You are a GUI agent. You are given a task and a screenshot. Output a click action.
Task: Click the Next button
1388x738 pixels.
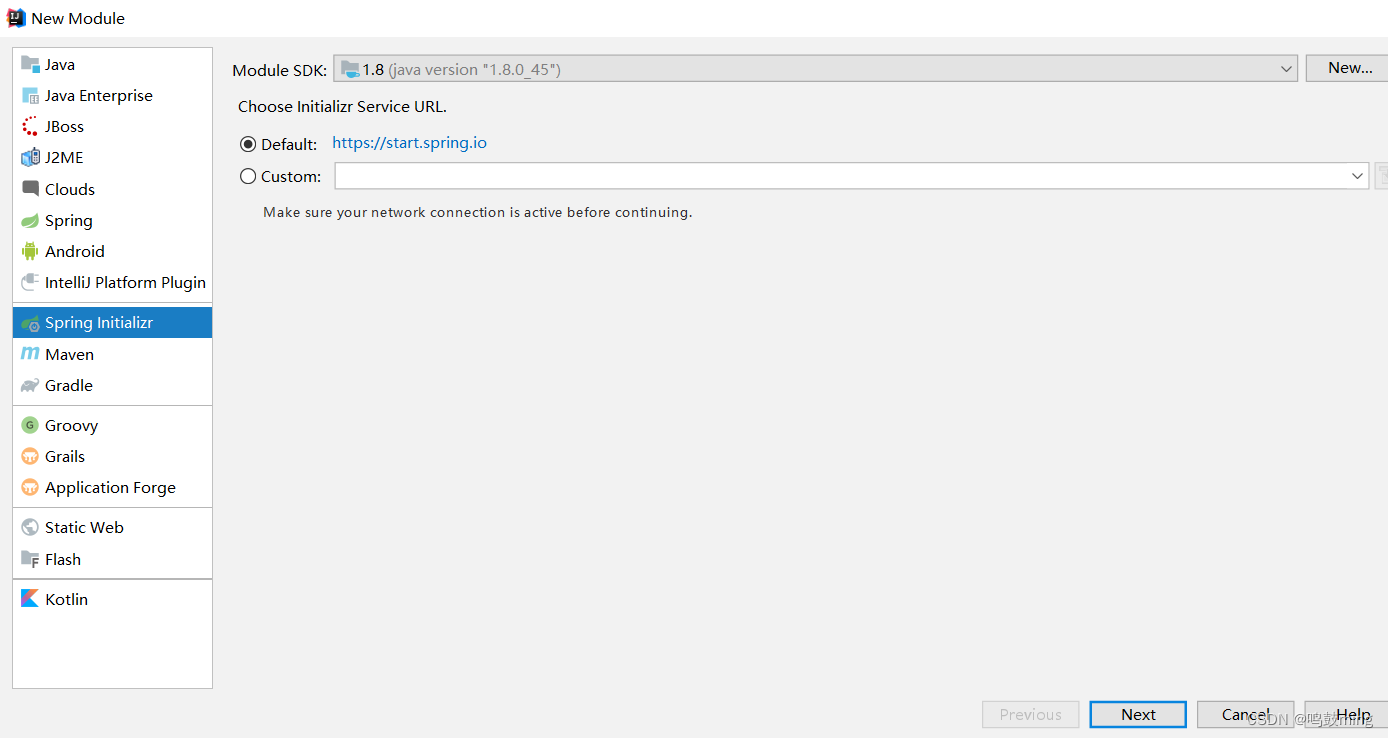pyautogui.click(x=1138, y=714)
